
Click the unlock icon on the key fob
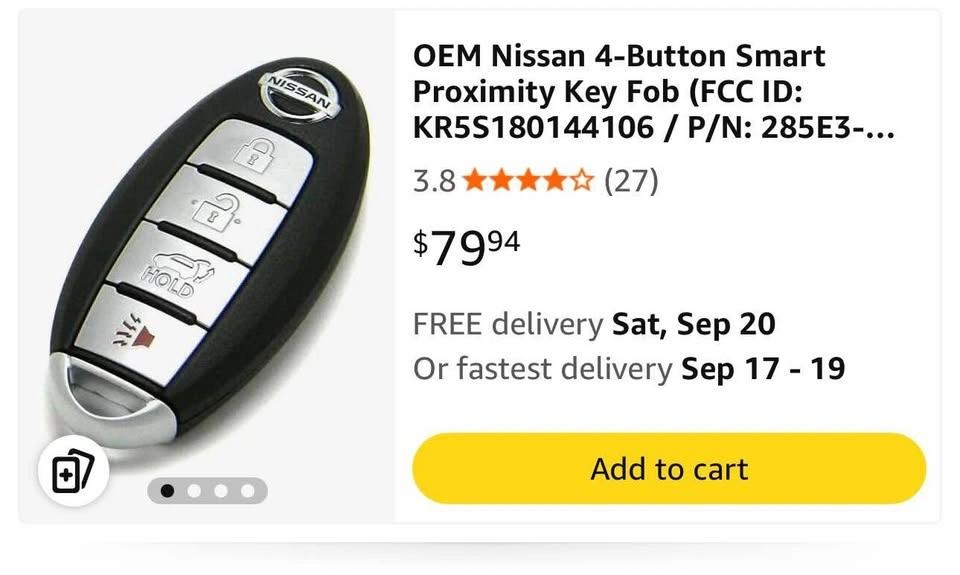(x=214, y=212)
